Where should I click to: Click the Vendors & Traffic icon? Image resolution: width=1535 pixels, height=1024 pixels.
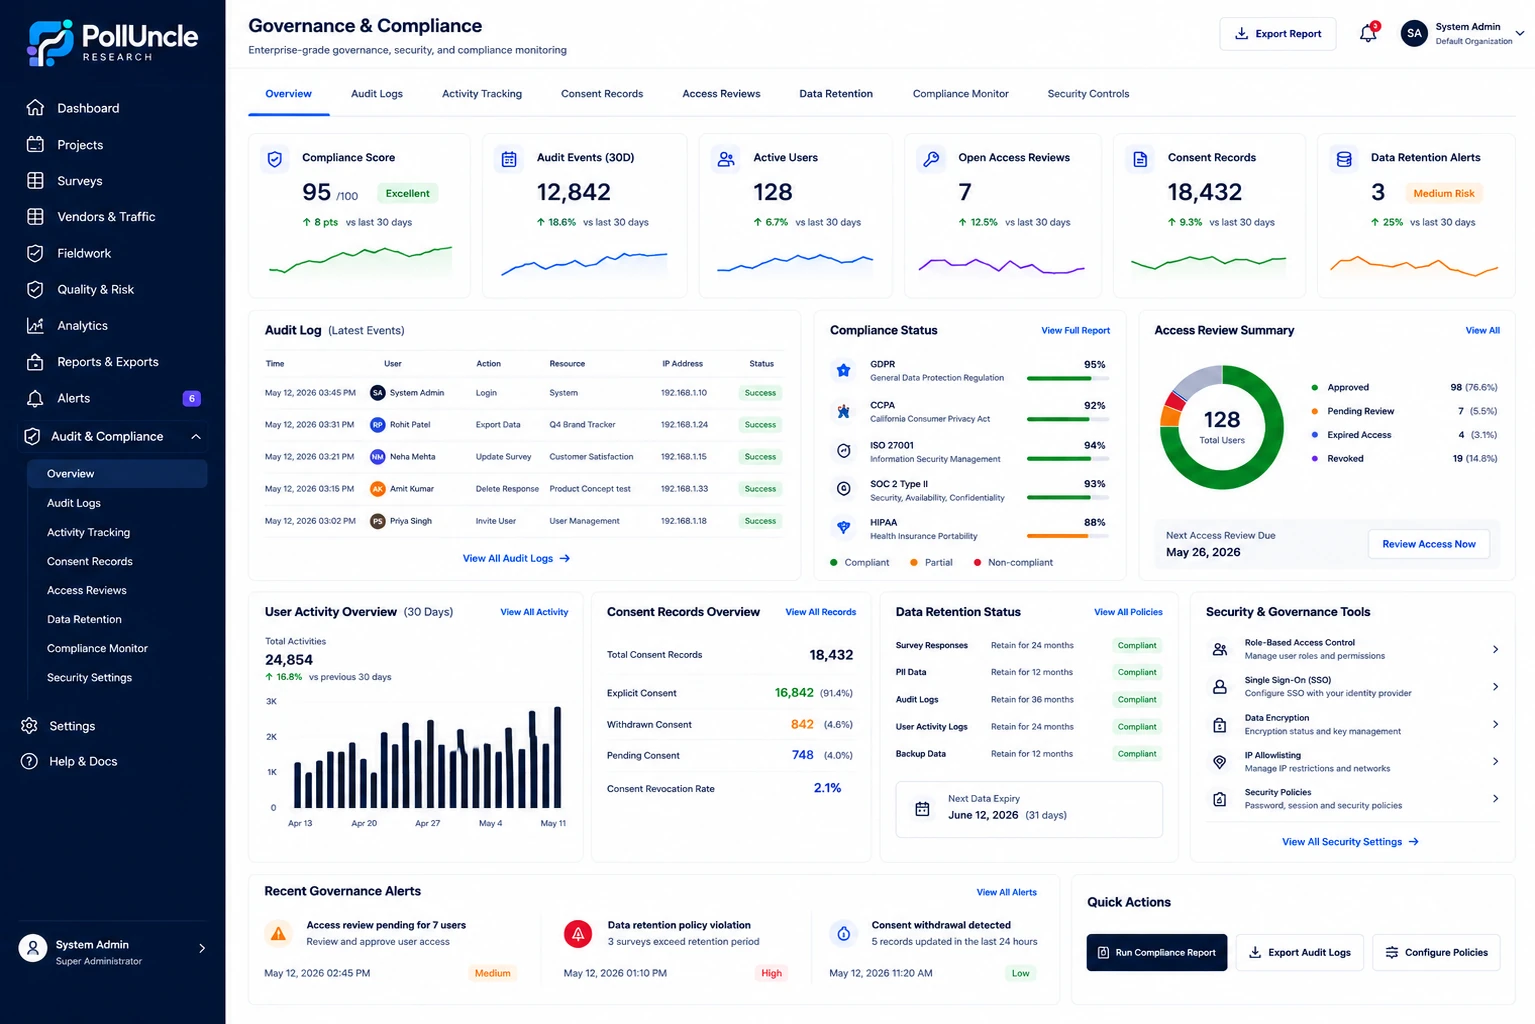click(x=35, y=217)
